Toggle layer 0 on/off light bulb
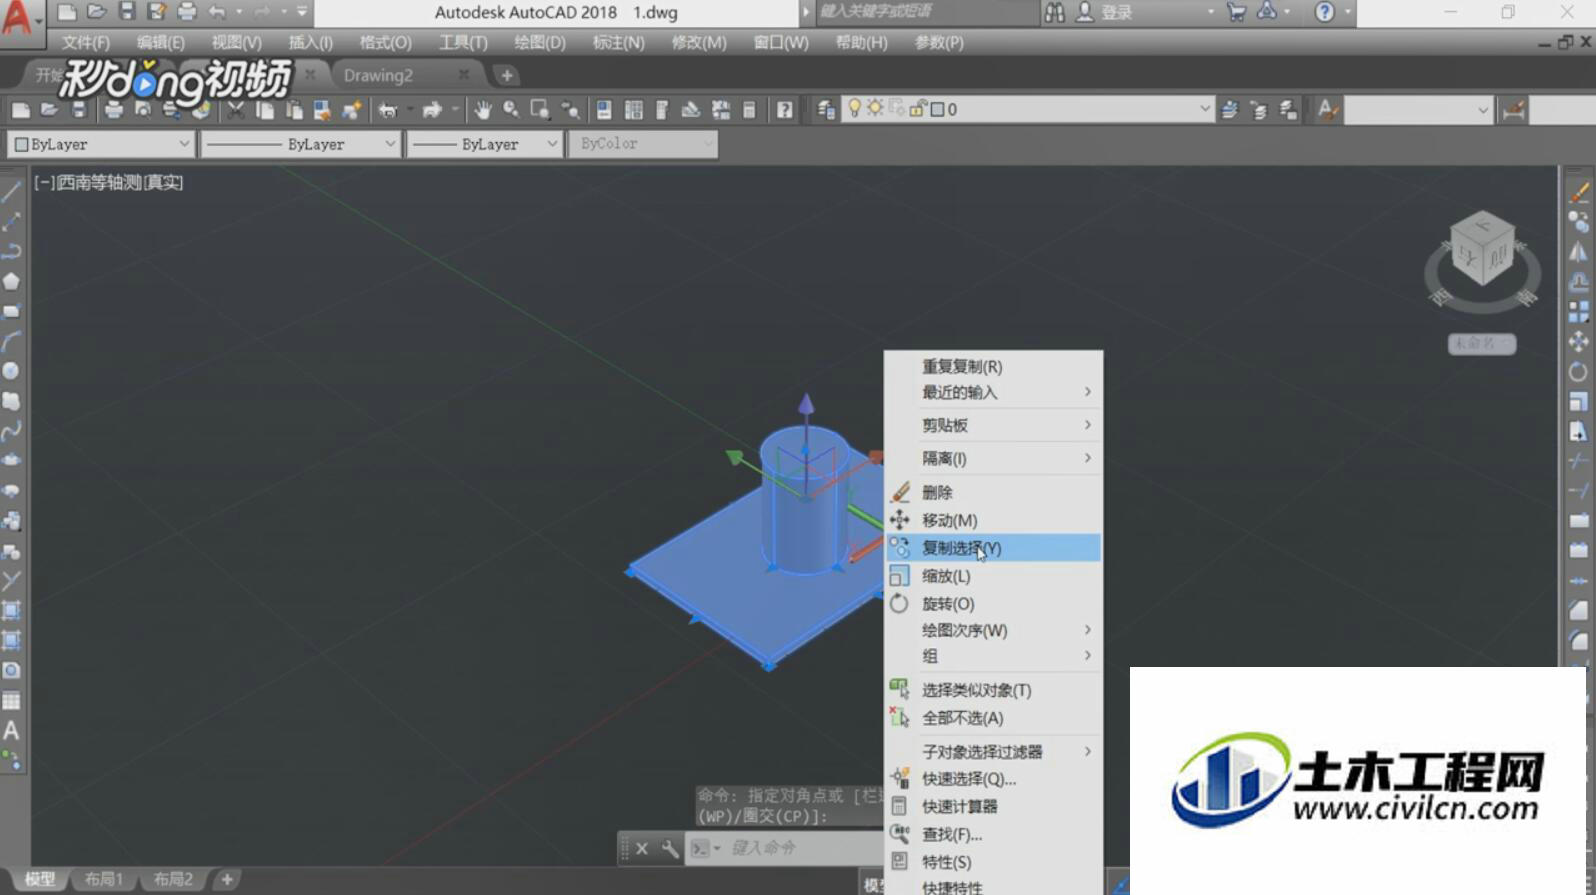The height and width of the screenshot is (895, 1596). [x=854, y=108]
